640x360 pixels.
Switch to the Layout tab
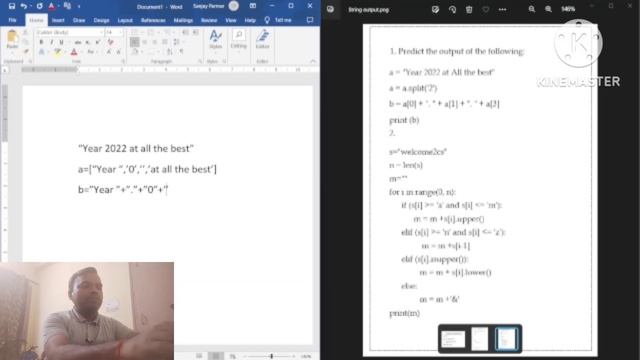[x=125, y=20]
